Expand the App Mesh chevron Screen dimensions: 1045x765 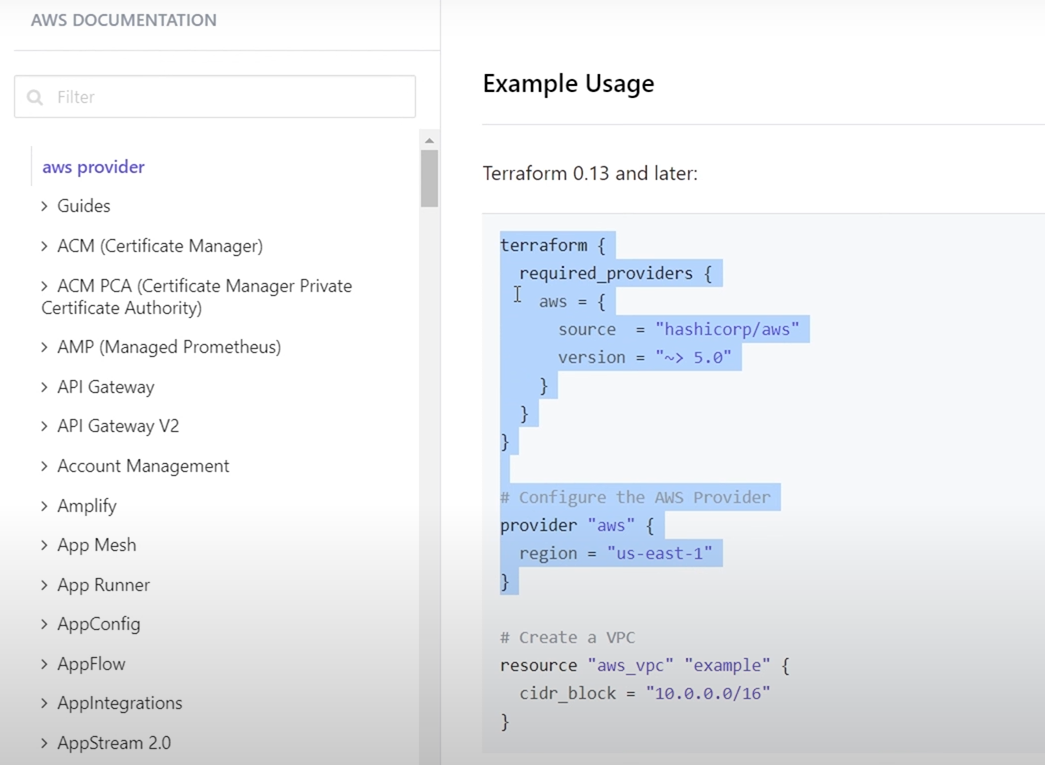coord(45,545)
